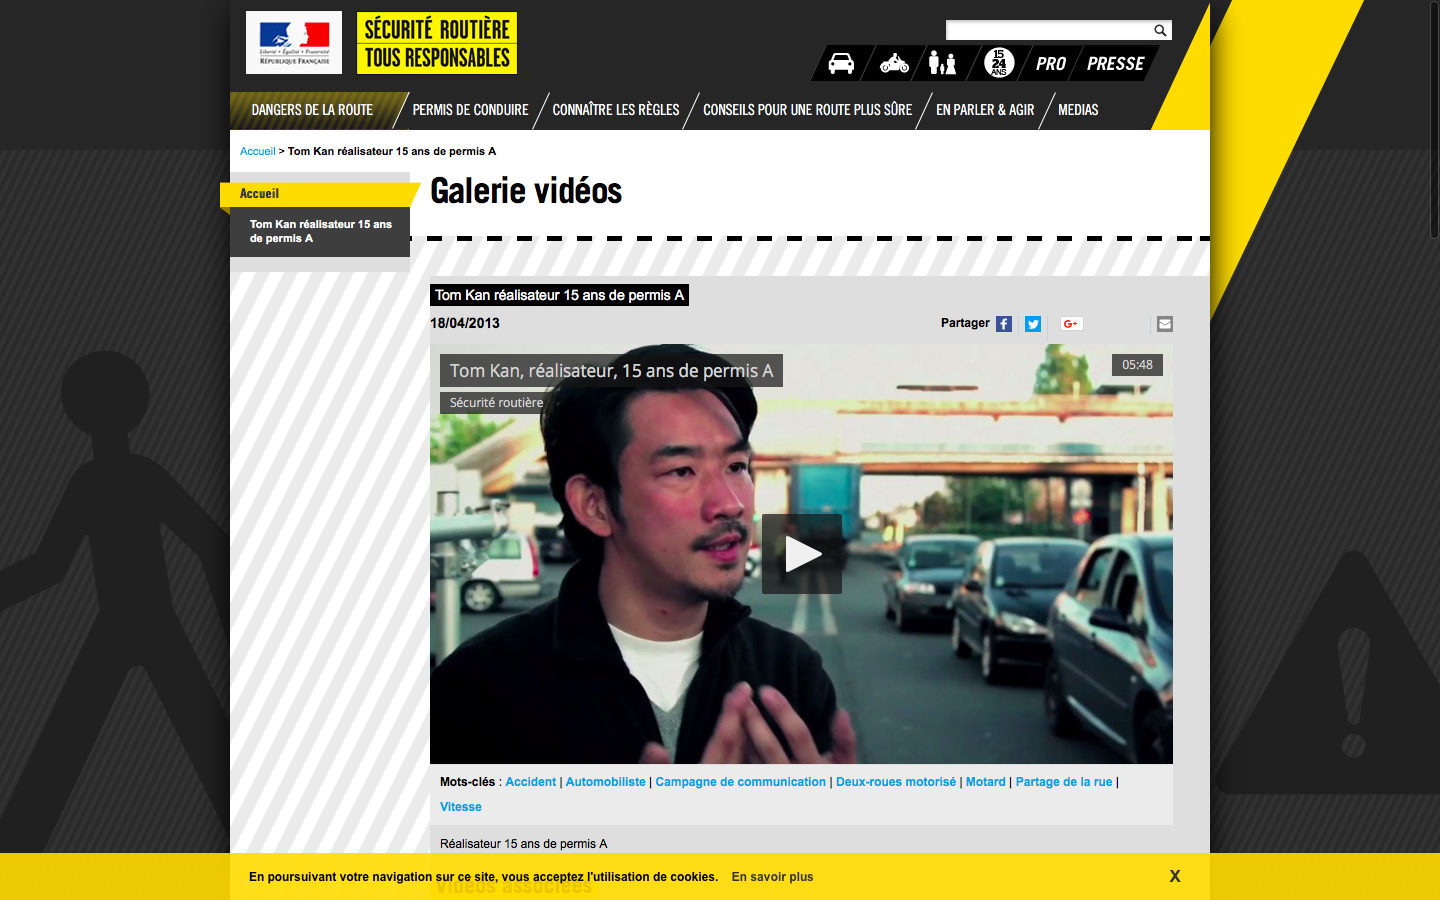
Task: Click into the site search field
Action: (x=1049, y=30)
